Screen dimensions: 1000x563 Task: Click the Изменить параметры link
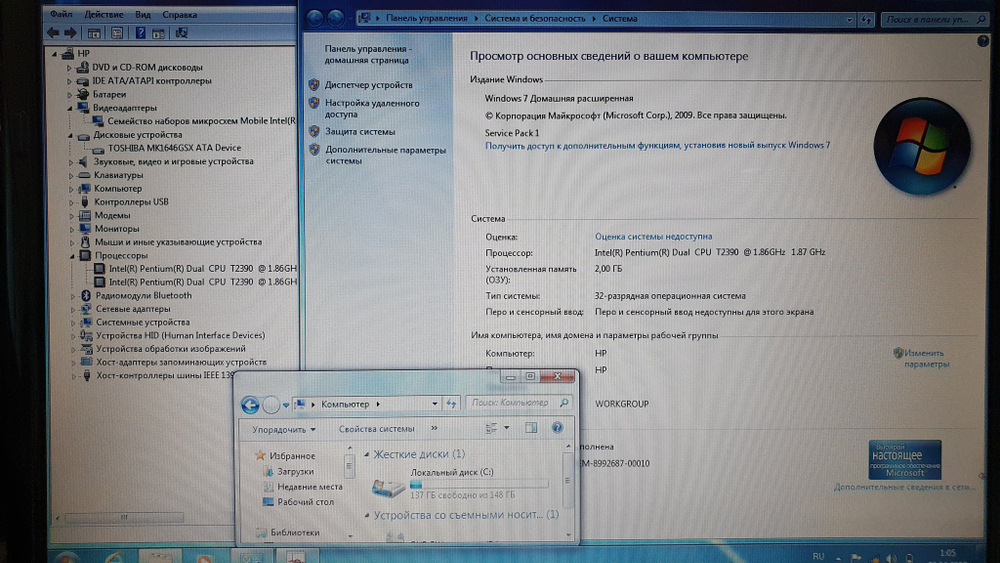coord(926,358)
